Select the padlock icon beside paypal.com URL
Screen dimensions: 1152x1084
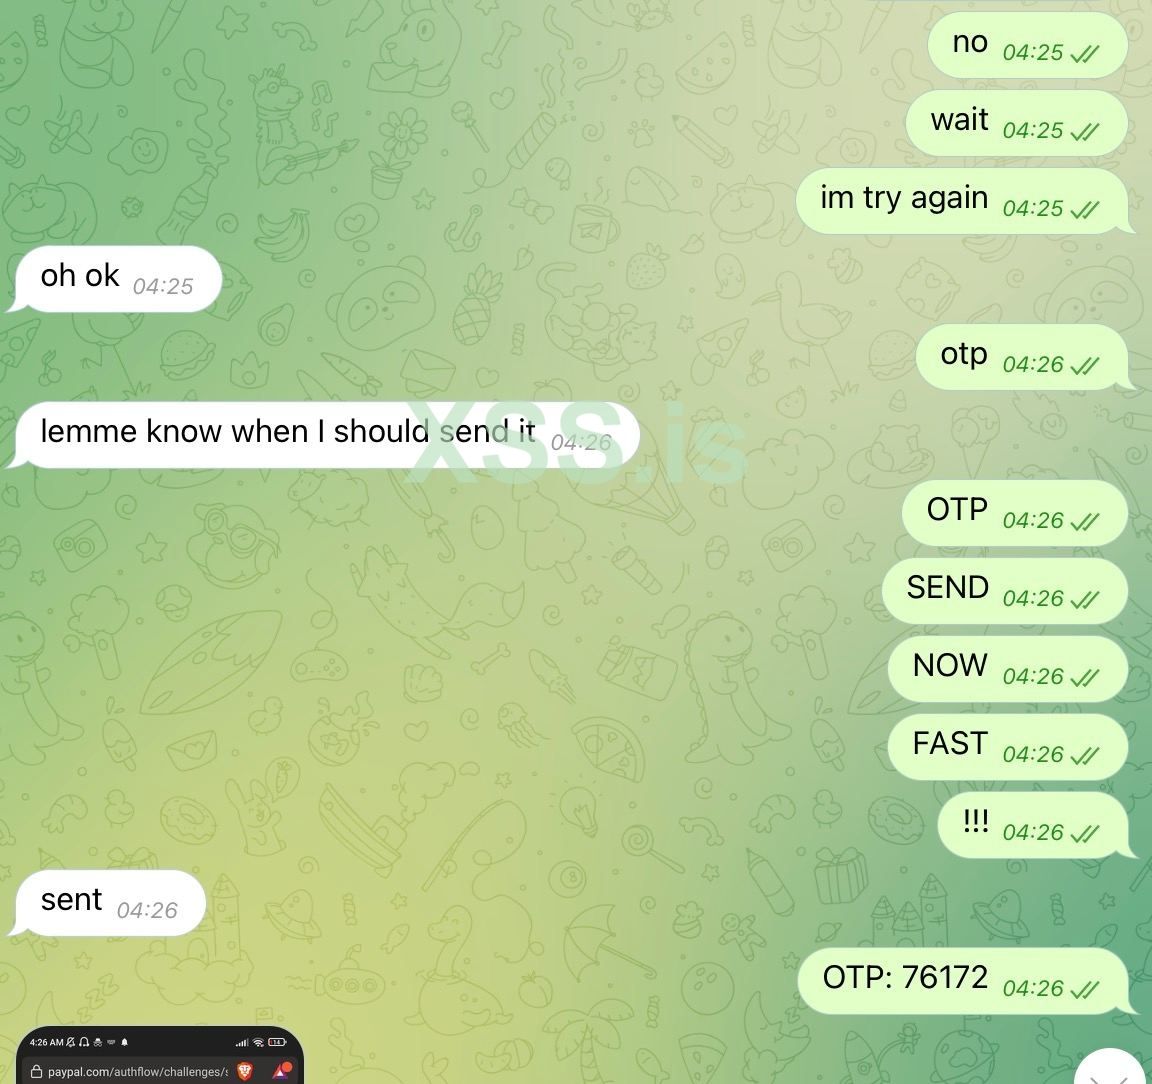tap(37, 1072)
